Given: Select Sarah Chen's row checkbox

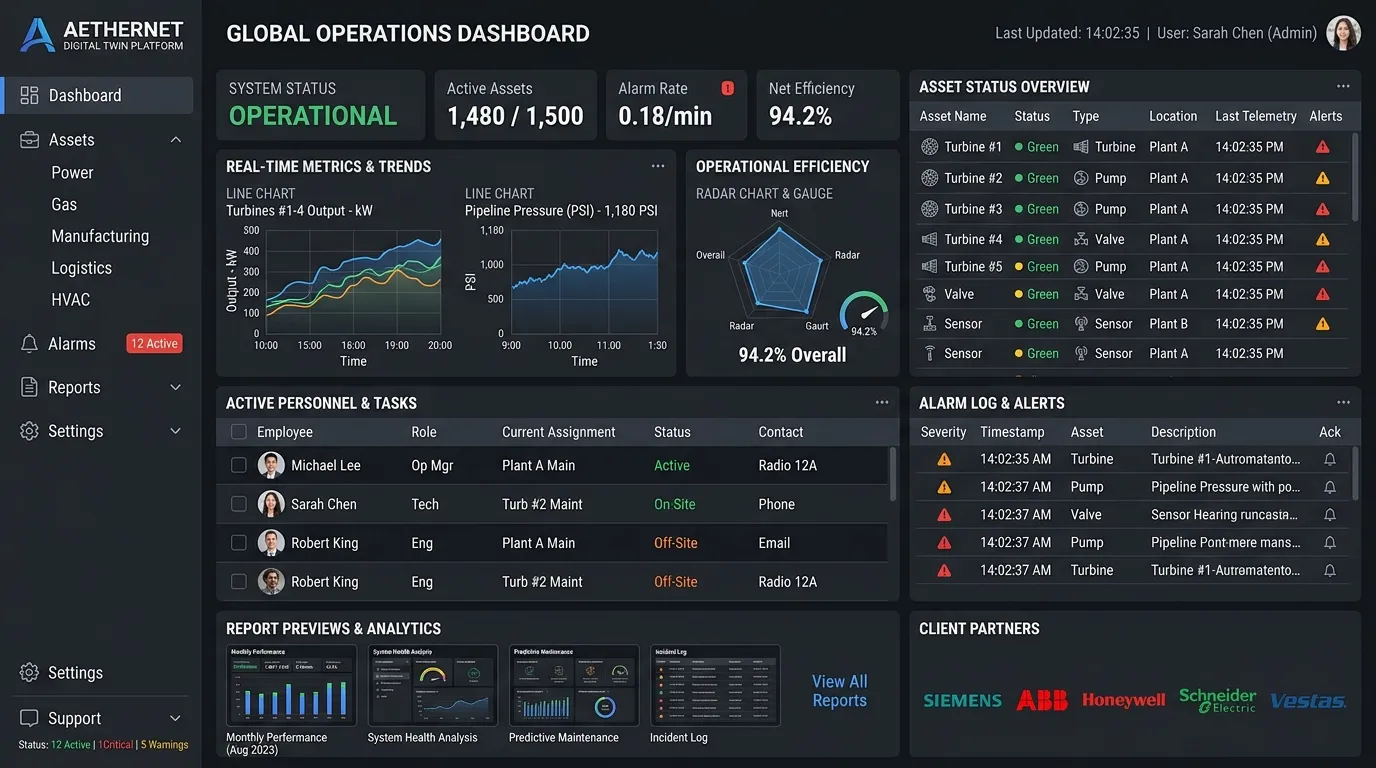Looking at the screenshot, I should [x=238, y=504].
